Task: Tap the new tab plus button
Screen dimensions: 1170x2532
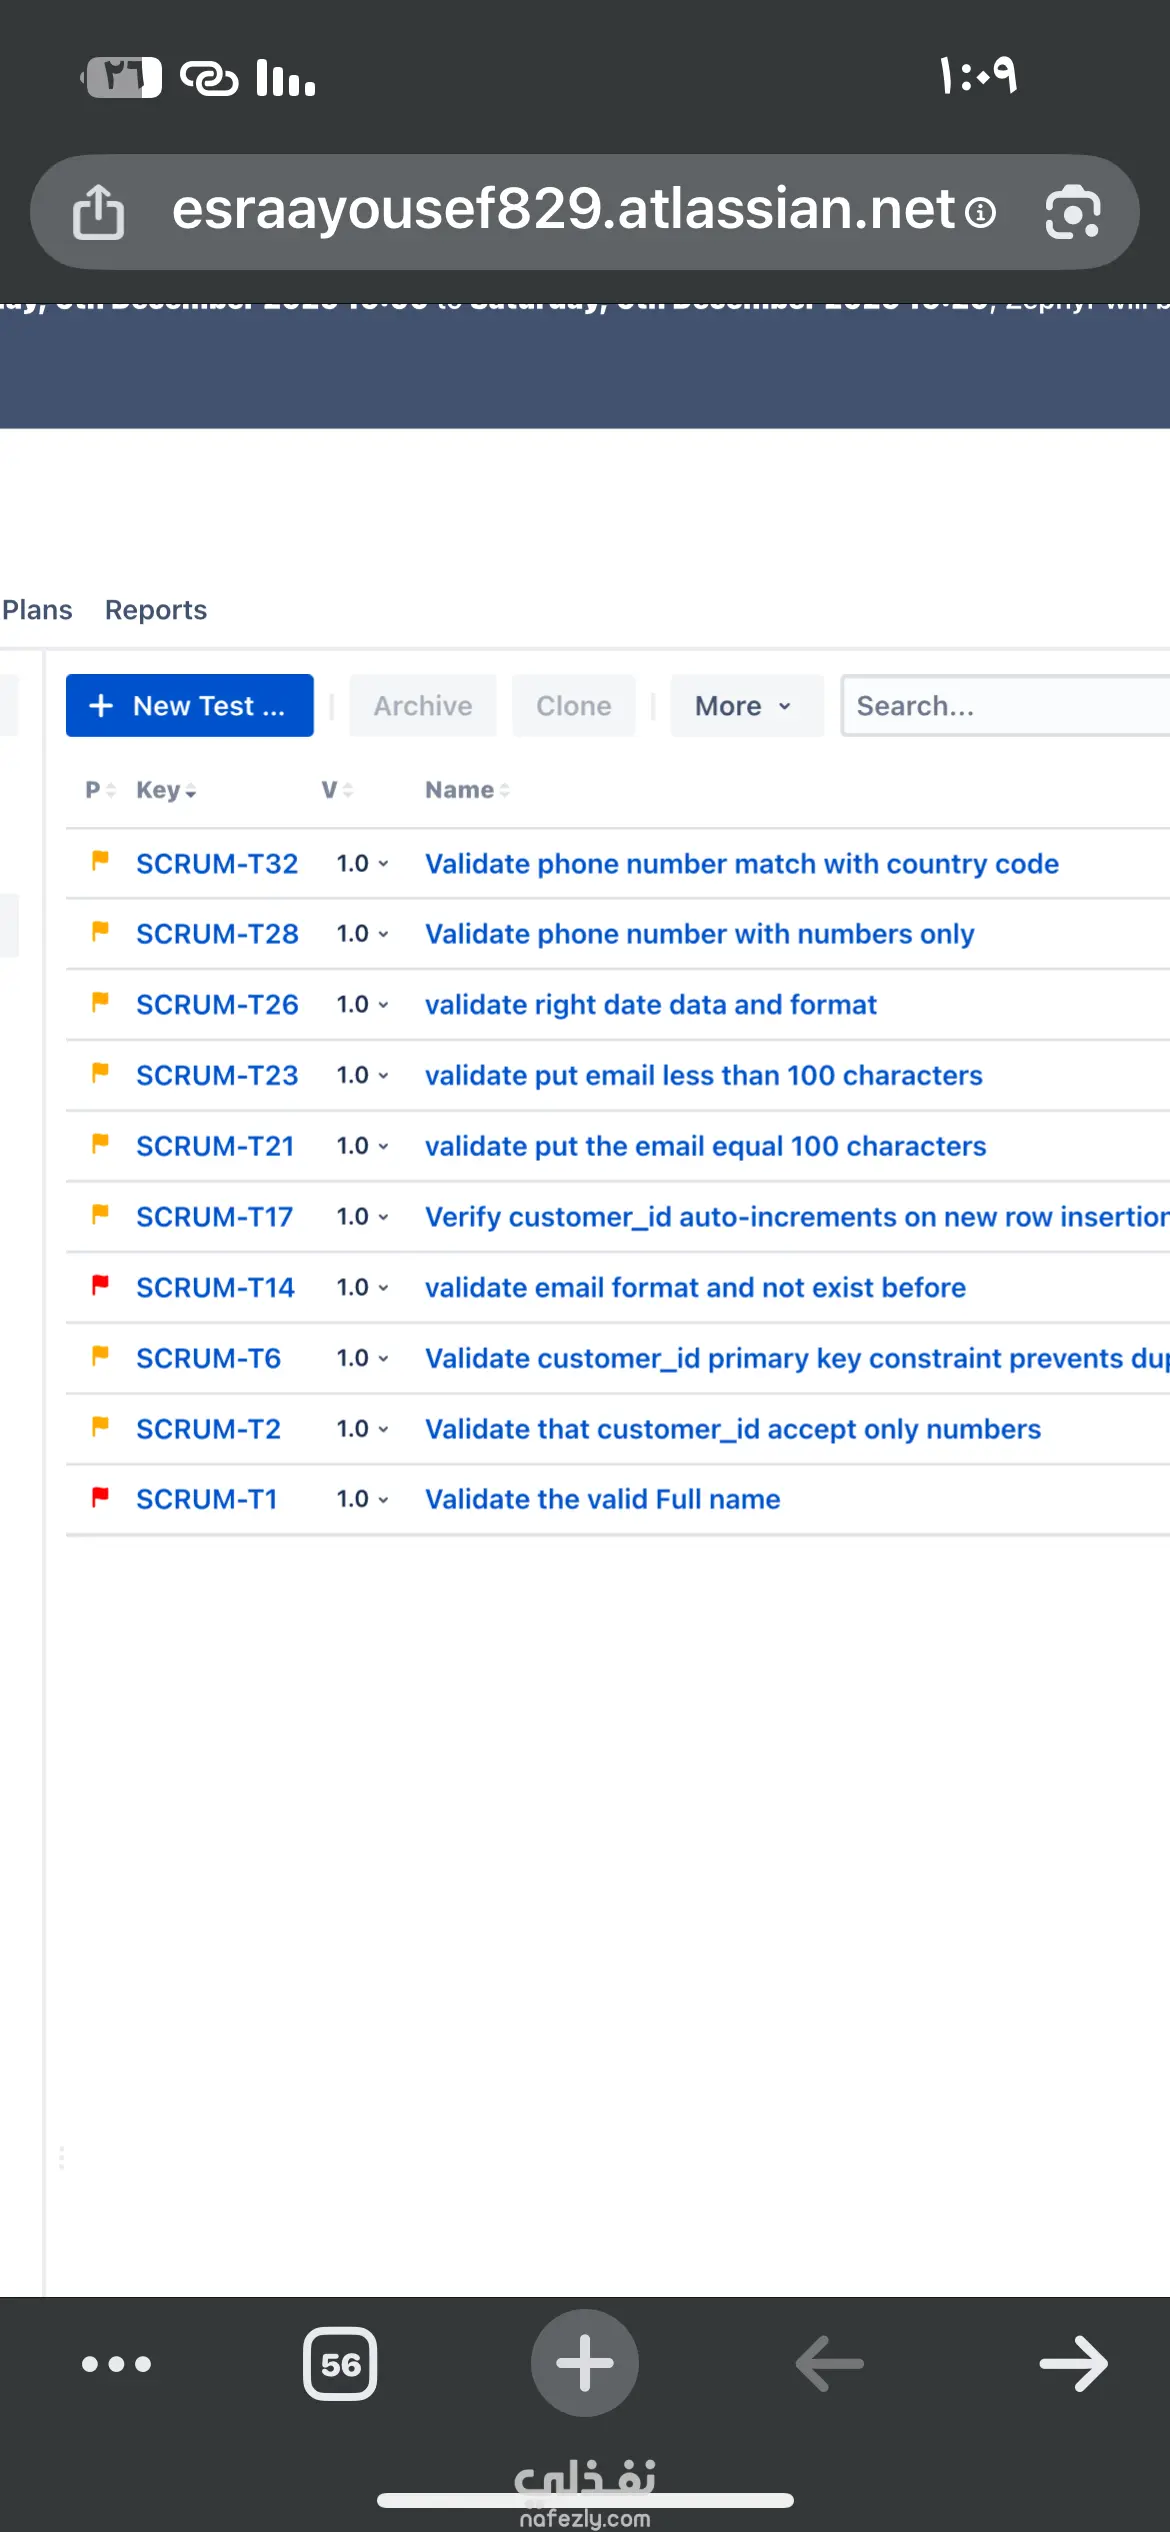Action: [585, 2363]
